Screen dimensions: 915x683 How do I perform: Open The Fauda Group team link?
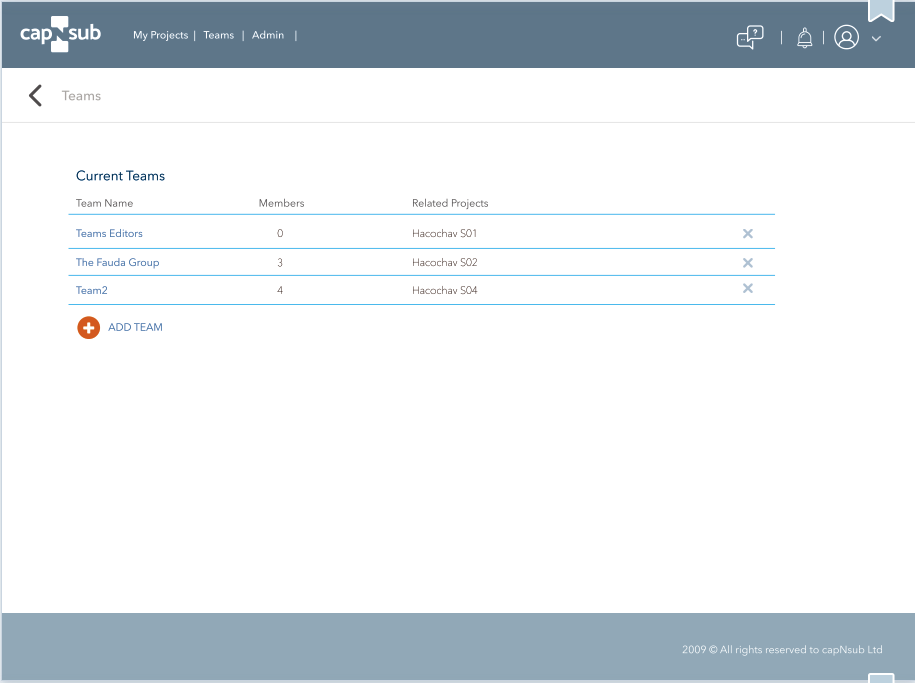pos(117,263)
